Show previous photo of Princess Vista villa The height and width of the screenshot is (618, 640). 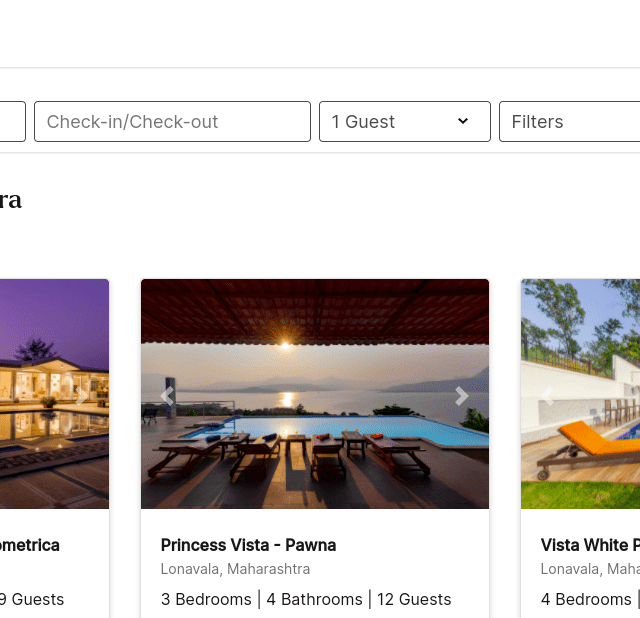(x=167, y=396)
